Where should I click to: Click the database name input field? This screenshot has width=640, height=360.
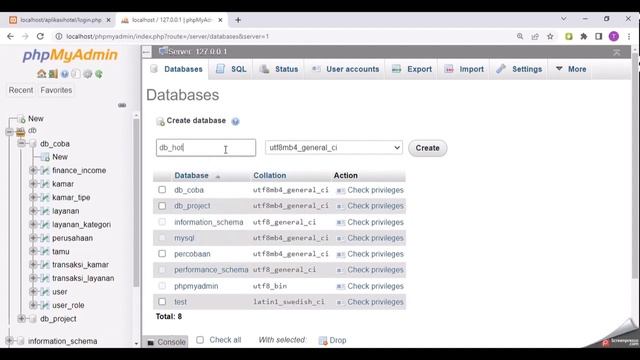pos(206,148)
